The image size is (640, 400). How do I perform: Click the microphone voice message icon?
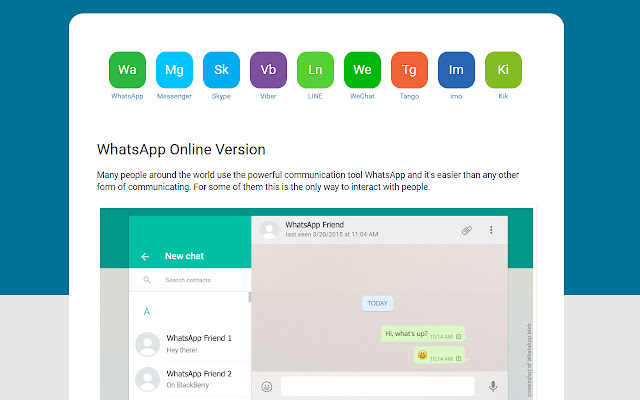pos(493,386)
